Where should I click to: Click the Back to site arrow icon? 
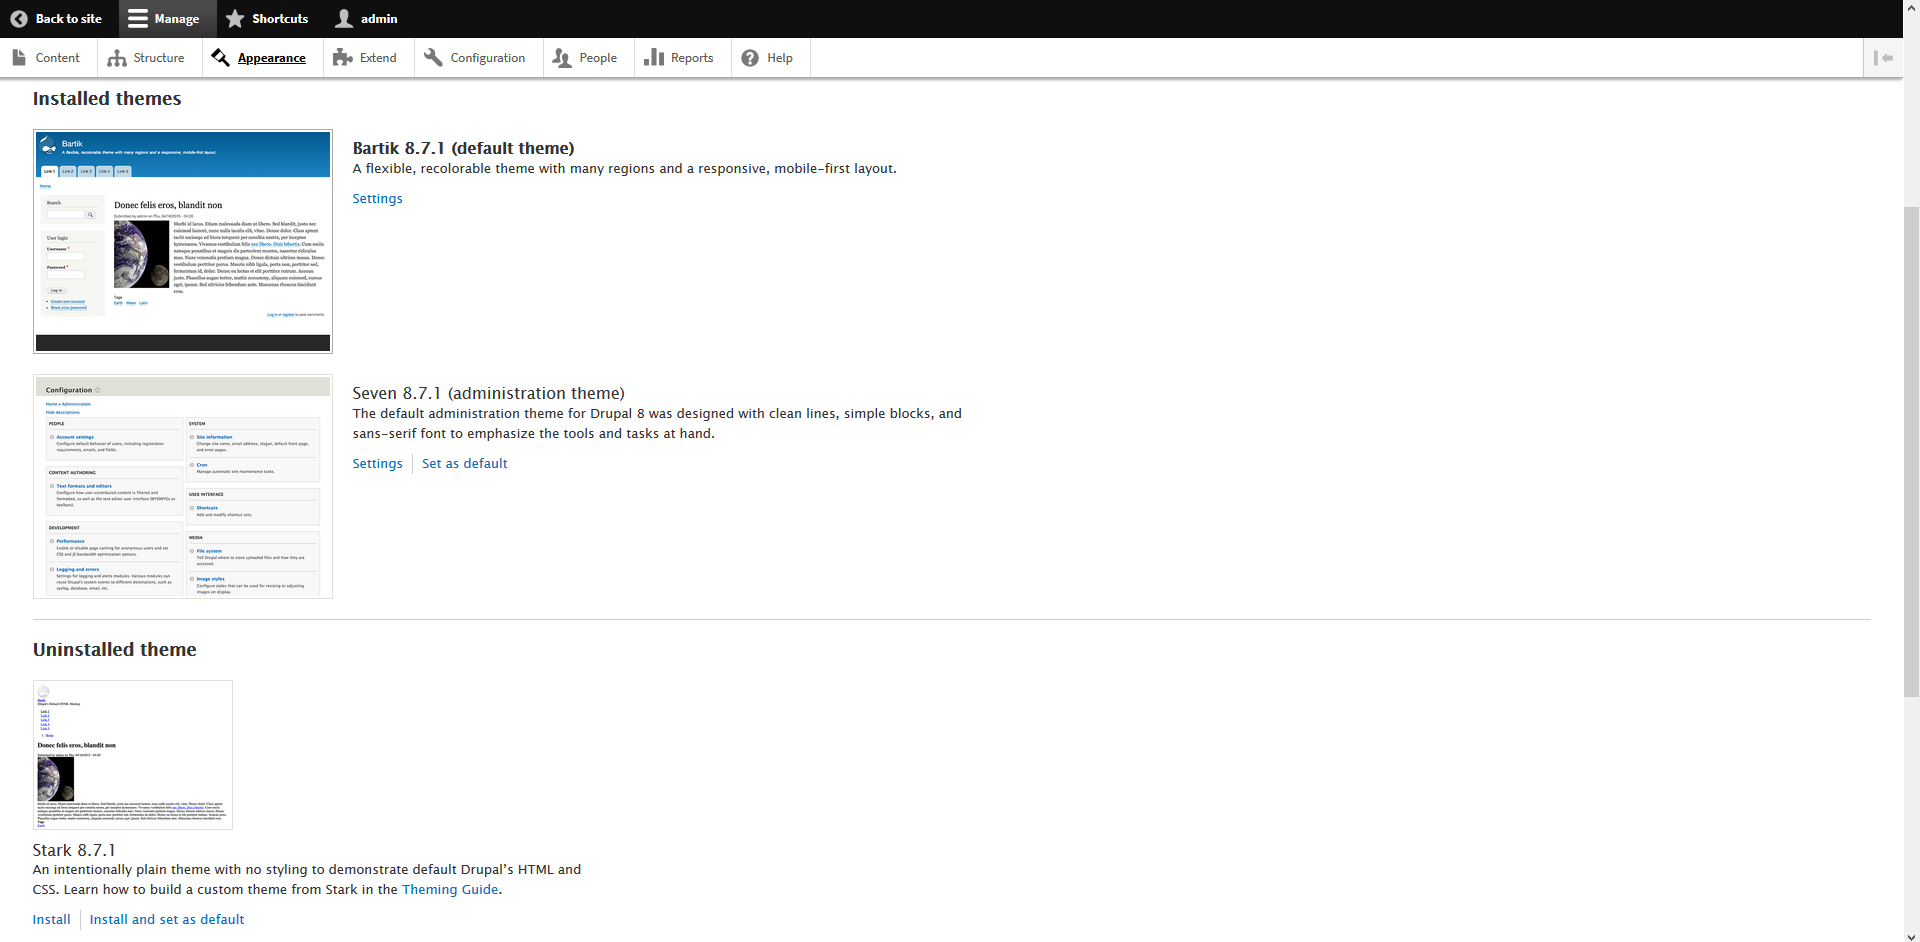click(x=19, y=19)
